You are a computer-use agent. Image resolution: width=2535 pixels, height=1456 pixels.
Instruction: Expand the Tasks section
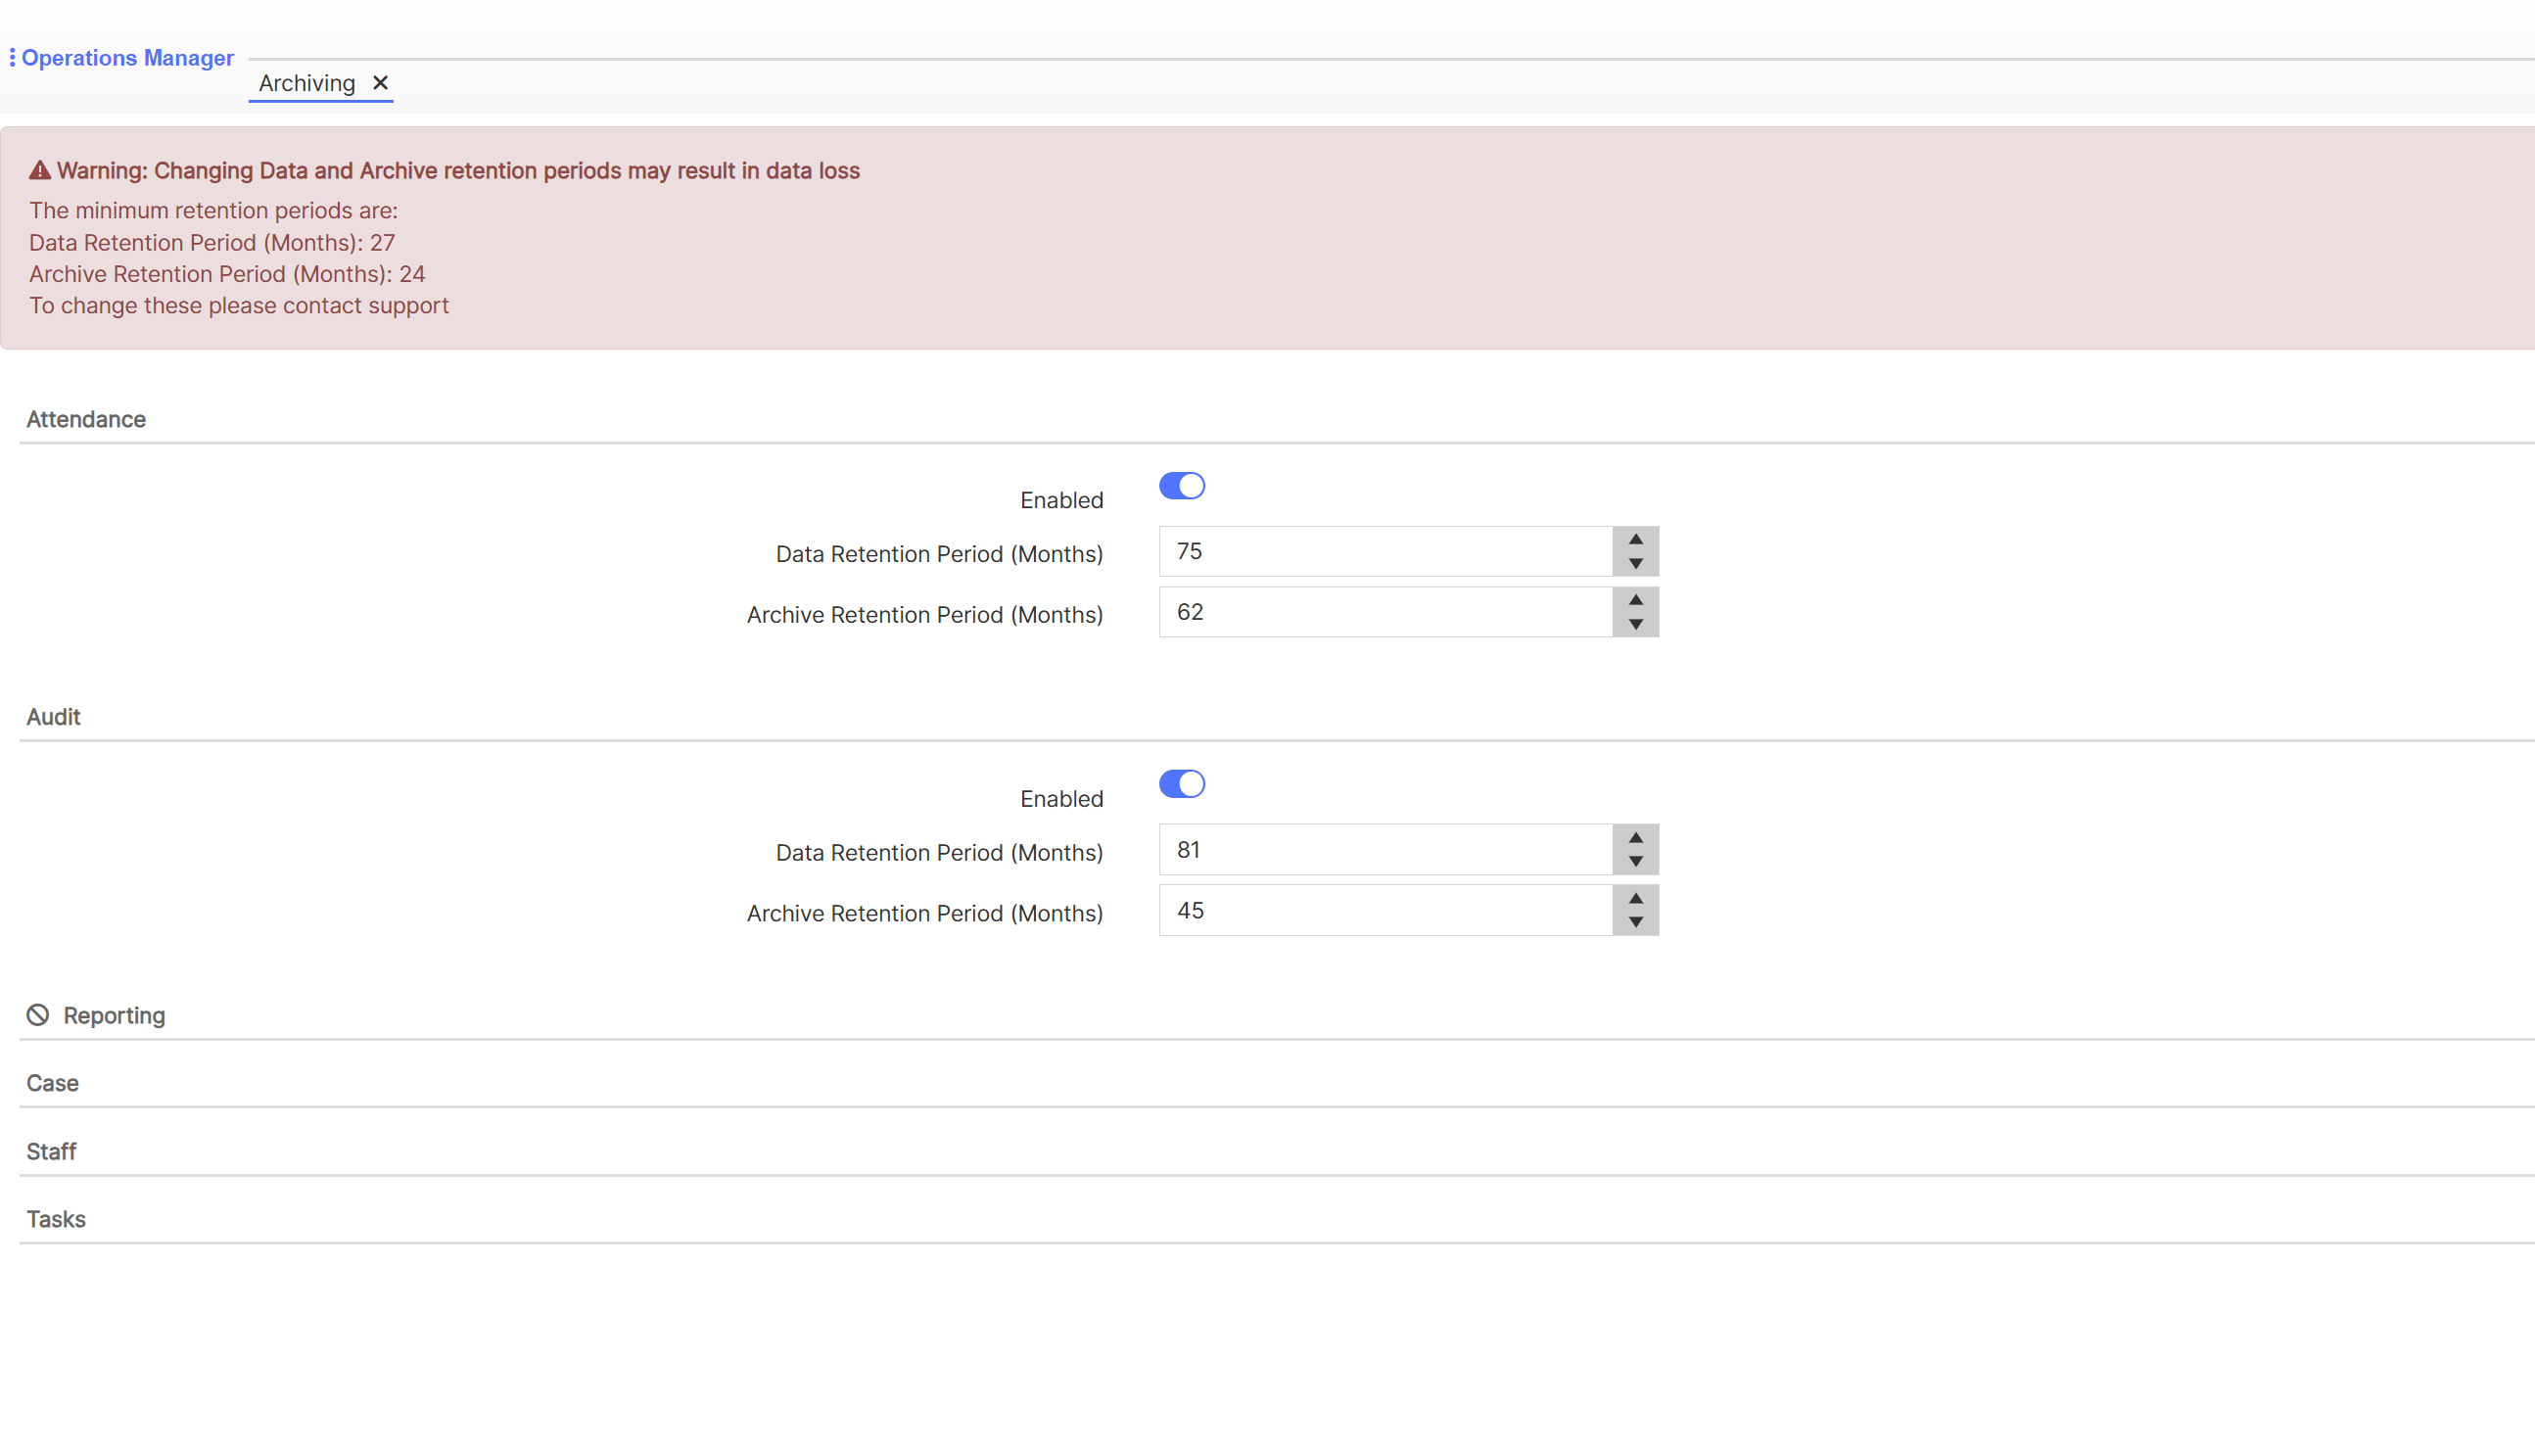55,1219
